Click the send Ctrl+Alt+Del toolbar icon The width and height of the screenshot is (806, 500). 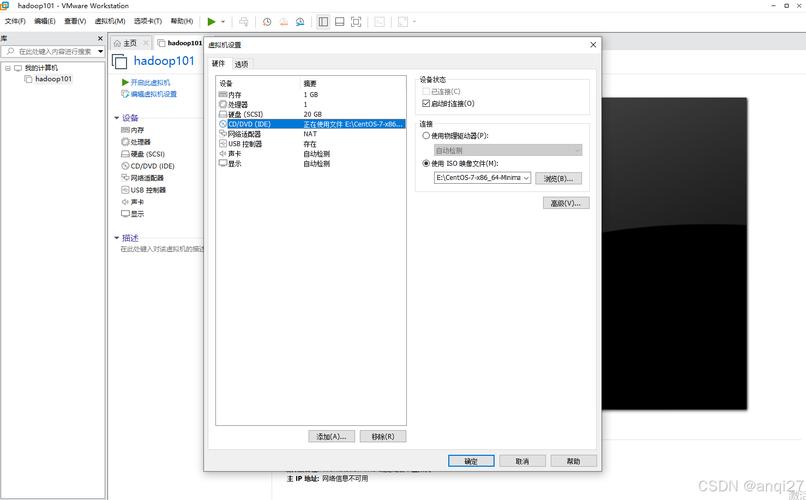pos(244,22)
